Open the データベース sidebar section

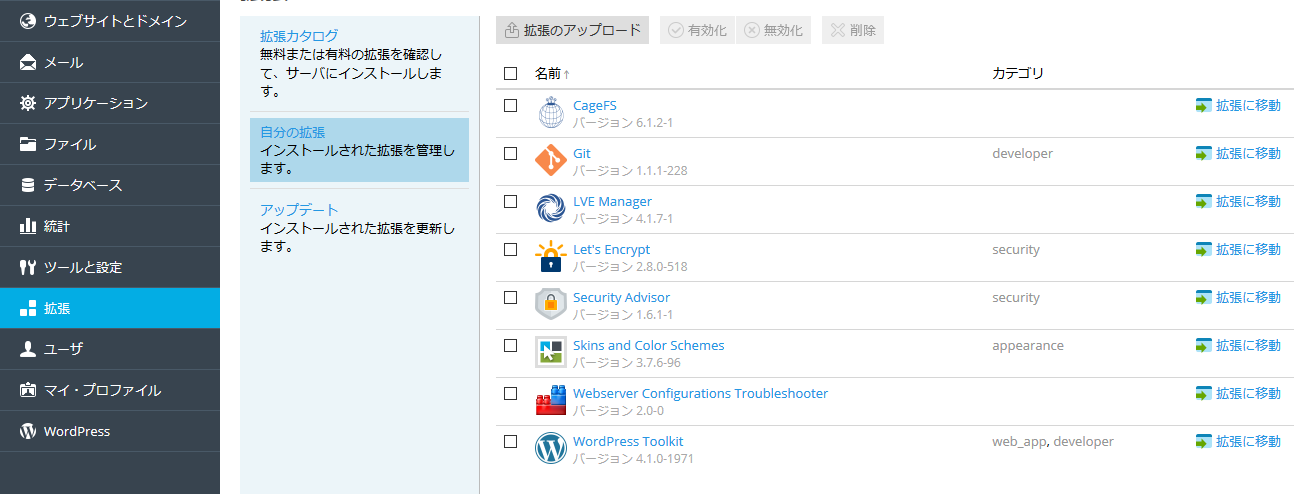coord(82,185)
